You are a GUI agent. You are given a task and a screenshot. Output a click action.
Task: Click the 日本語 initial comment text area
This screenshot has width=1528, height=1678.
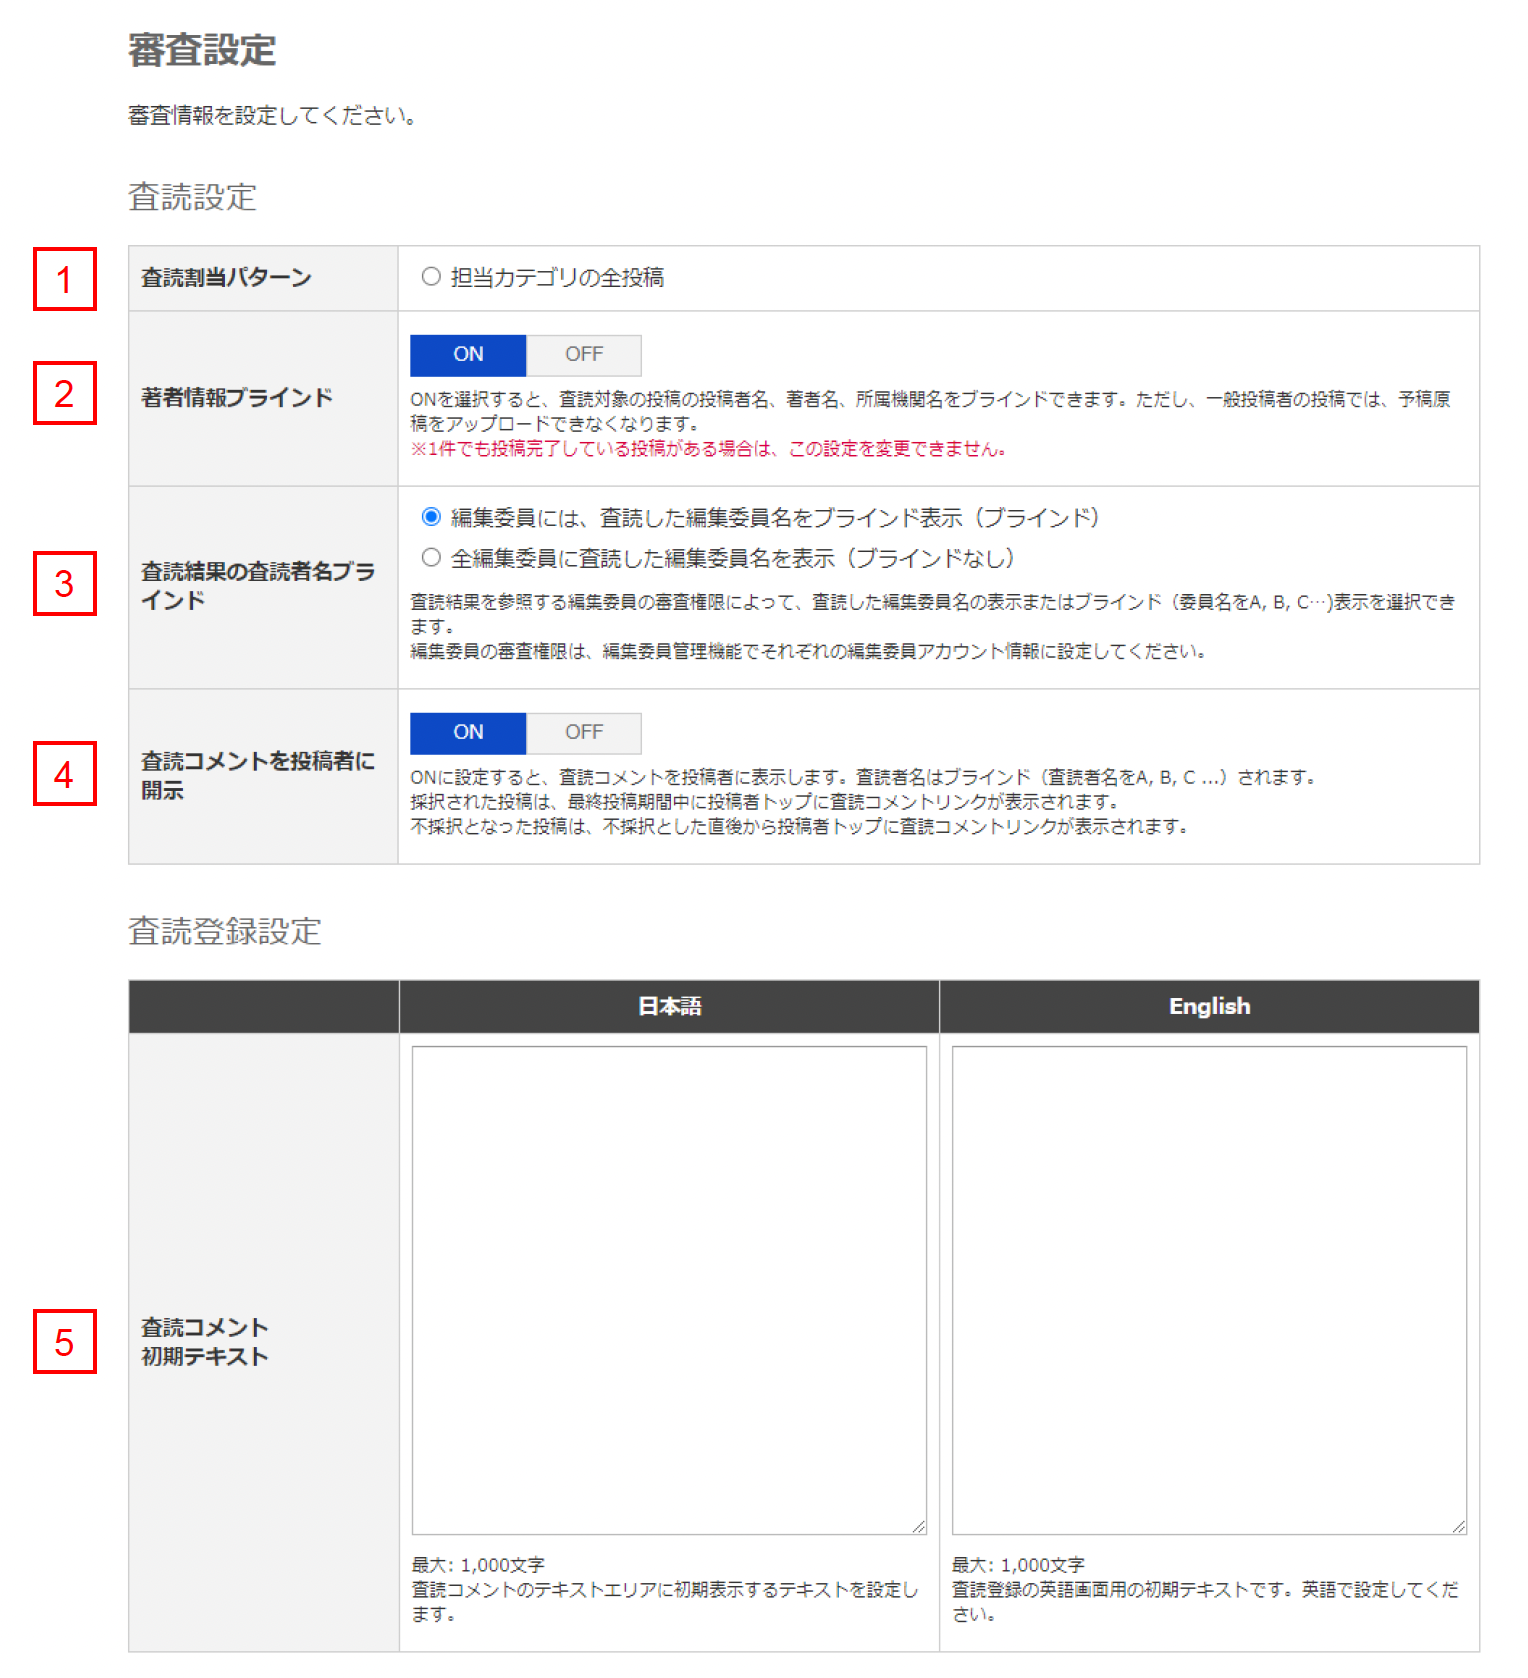tap(668, 1289)
